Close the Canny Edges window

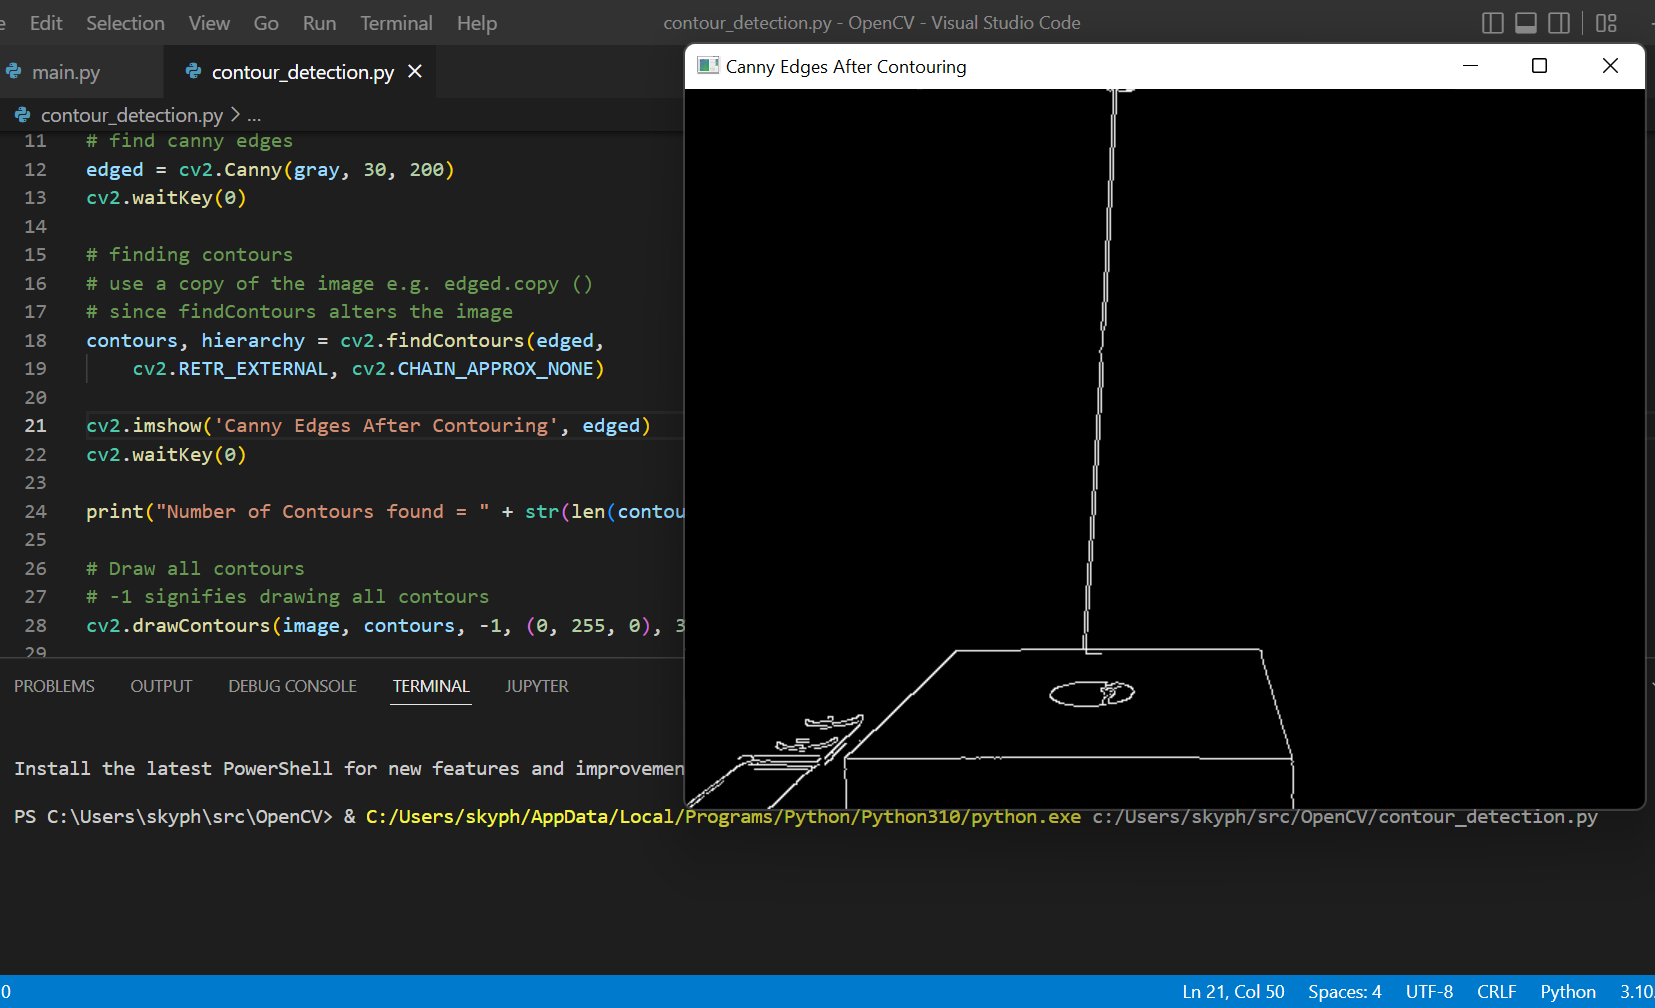click(1610, 66)
